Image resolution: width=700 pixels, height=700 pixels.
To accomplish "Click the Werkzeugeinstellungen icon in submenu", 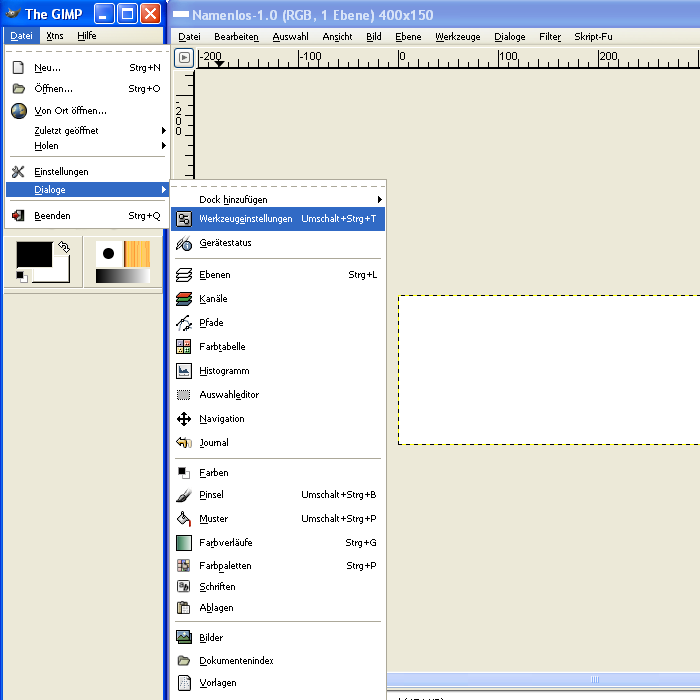I will [x=183, y=219].
